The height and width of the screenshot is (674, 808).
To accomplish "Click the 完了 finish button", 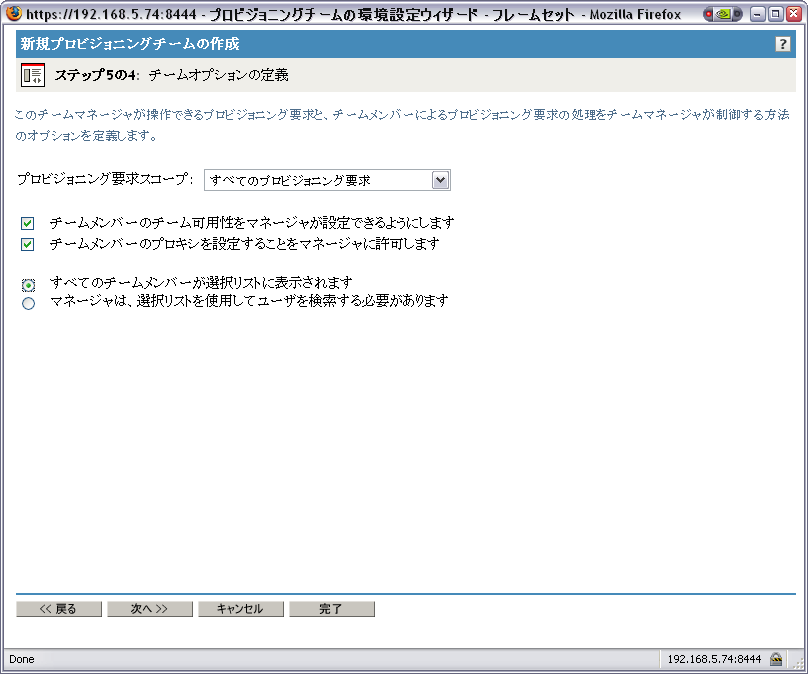I will tap(332, 609).
